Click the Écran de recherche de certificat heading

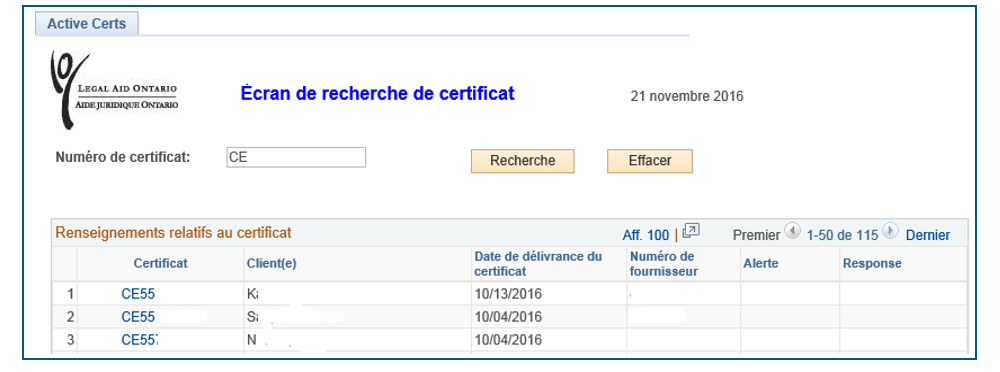click(x=378, y=93)
